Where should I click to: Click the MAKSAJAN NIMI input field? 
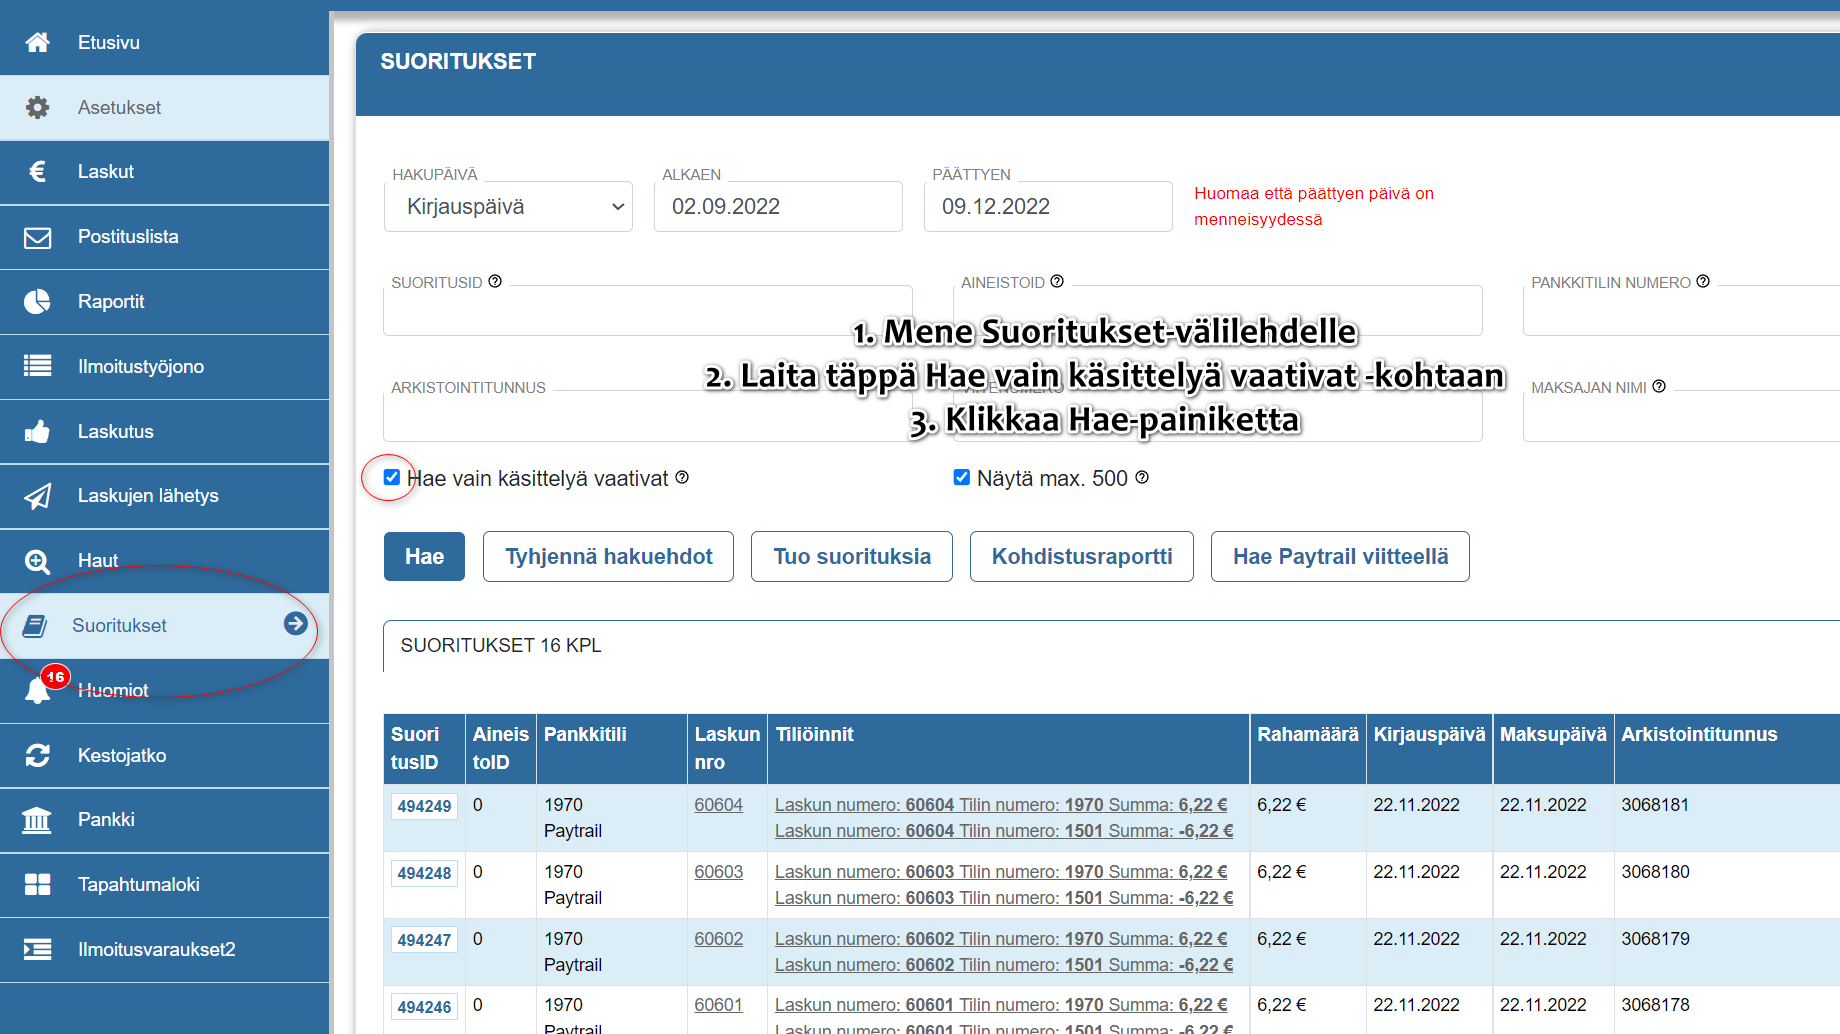pyautogui.click(x=1681, y=416)
